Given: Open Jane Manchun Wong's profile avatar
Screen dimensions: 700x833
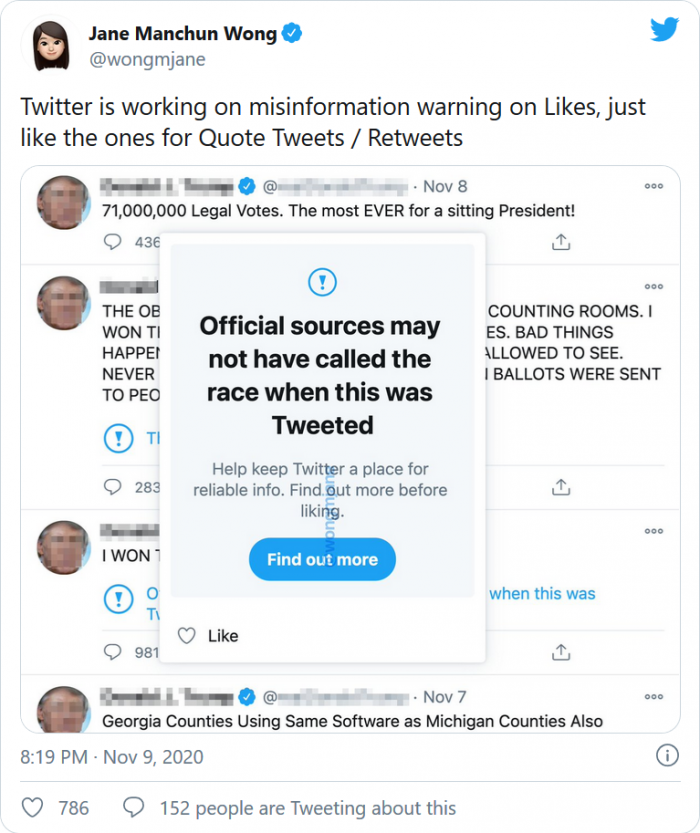Looking at the screenshot, I should [51, 45].
